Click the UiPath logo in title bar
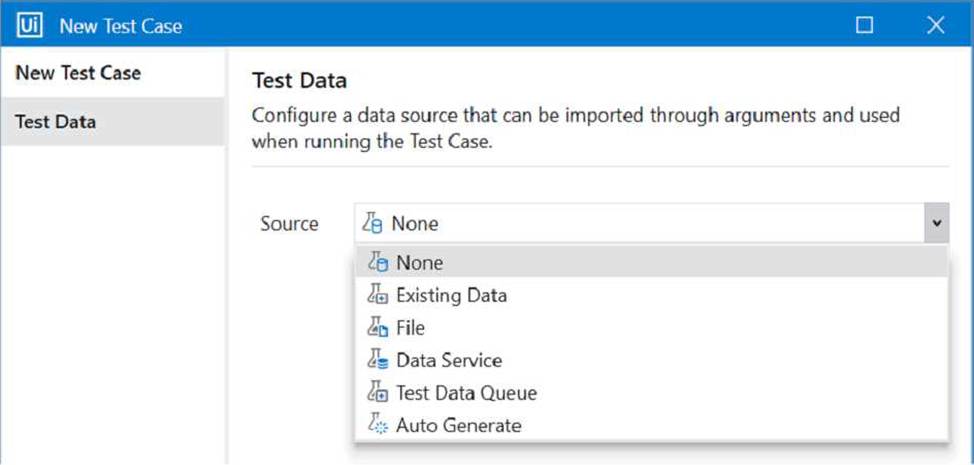This screenshot has height=465, width=974. pos(30,25)
